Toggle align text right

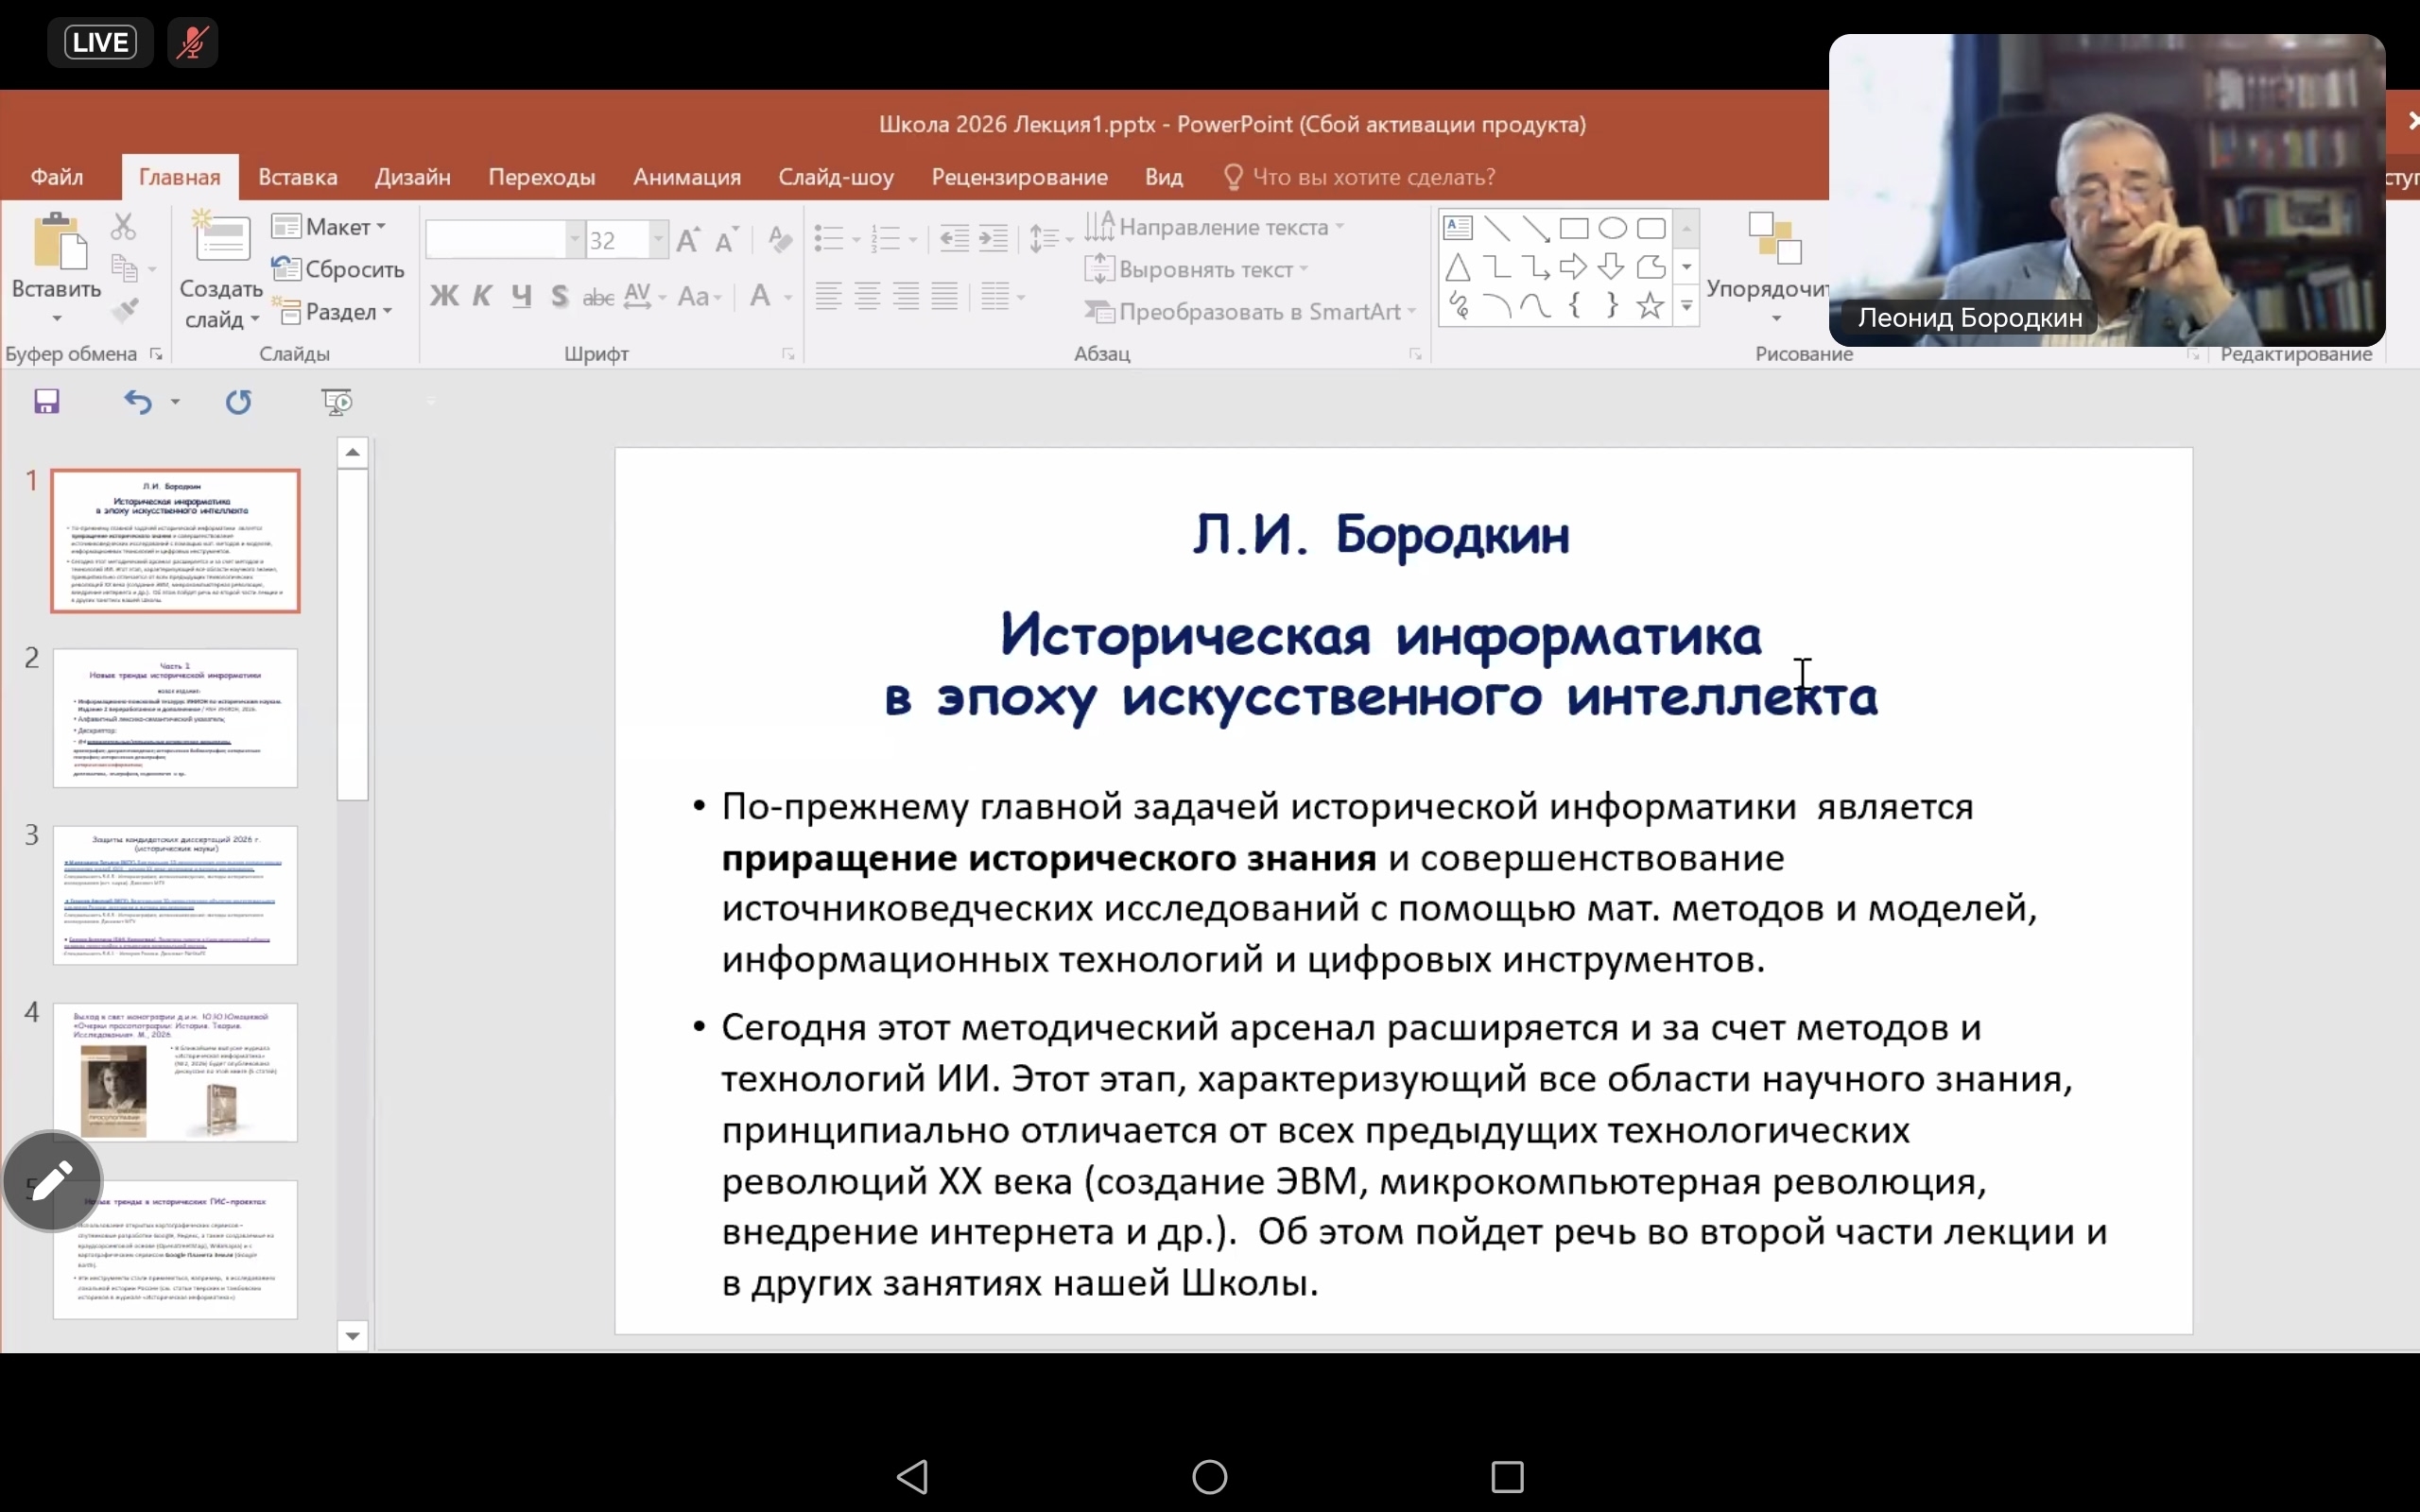click(906, 296)
